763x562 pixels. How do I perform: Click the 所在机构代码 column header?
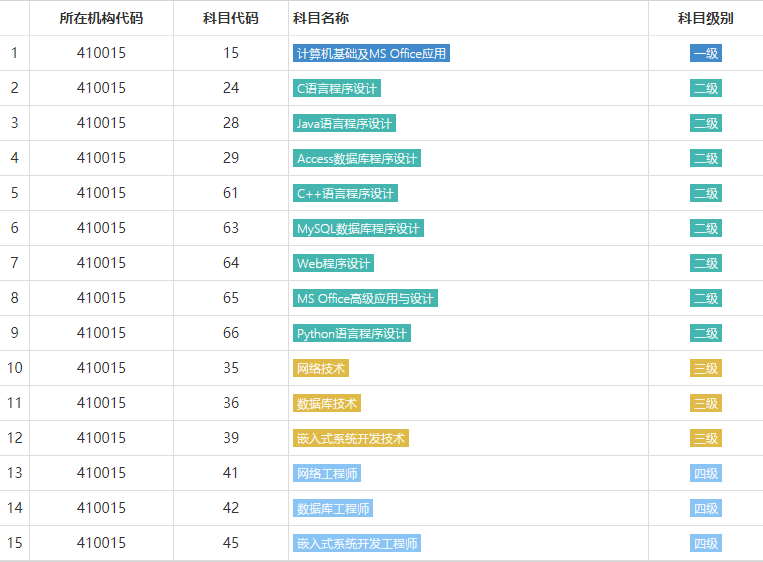101,18
